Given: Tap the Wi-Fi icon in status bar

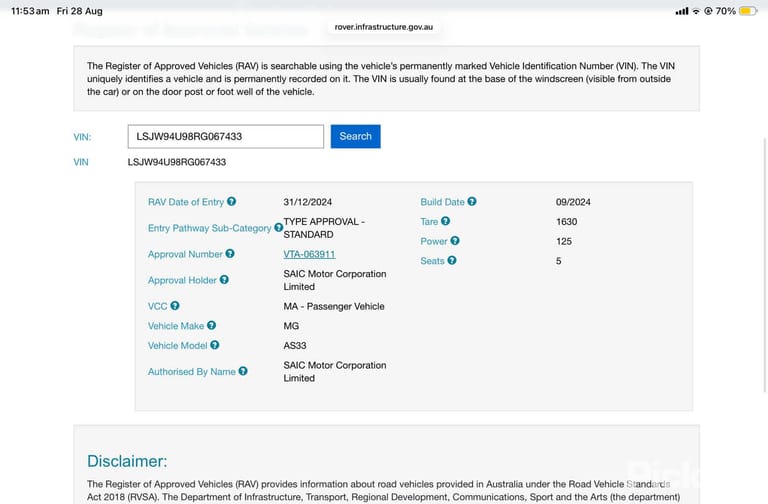Looking at the screenshot, I should pyautogui.click(x=696, y=11).
